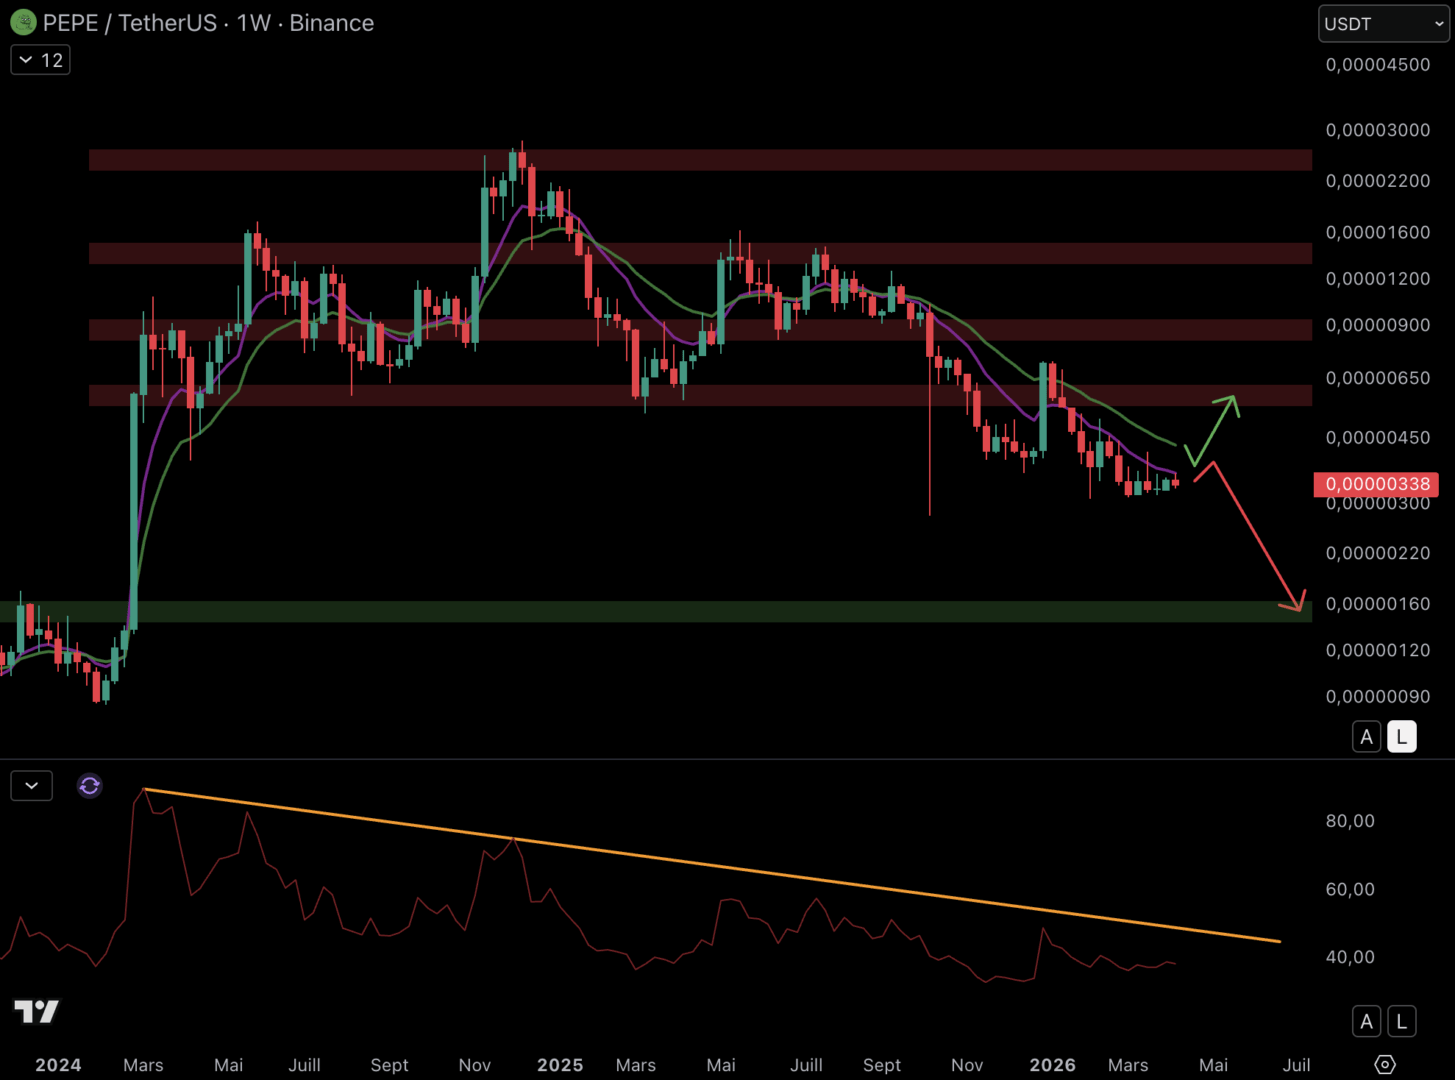The image size is (1455, 1080).
Task: Toggle log scale on main price pane
Action: click(1401, 737)
